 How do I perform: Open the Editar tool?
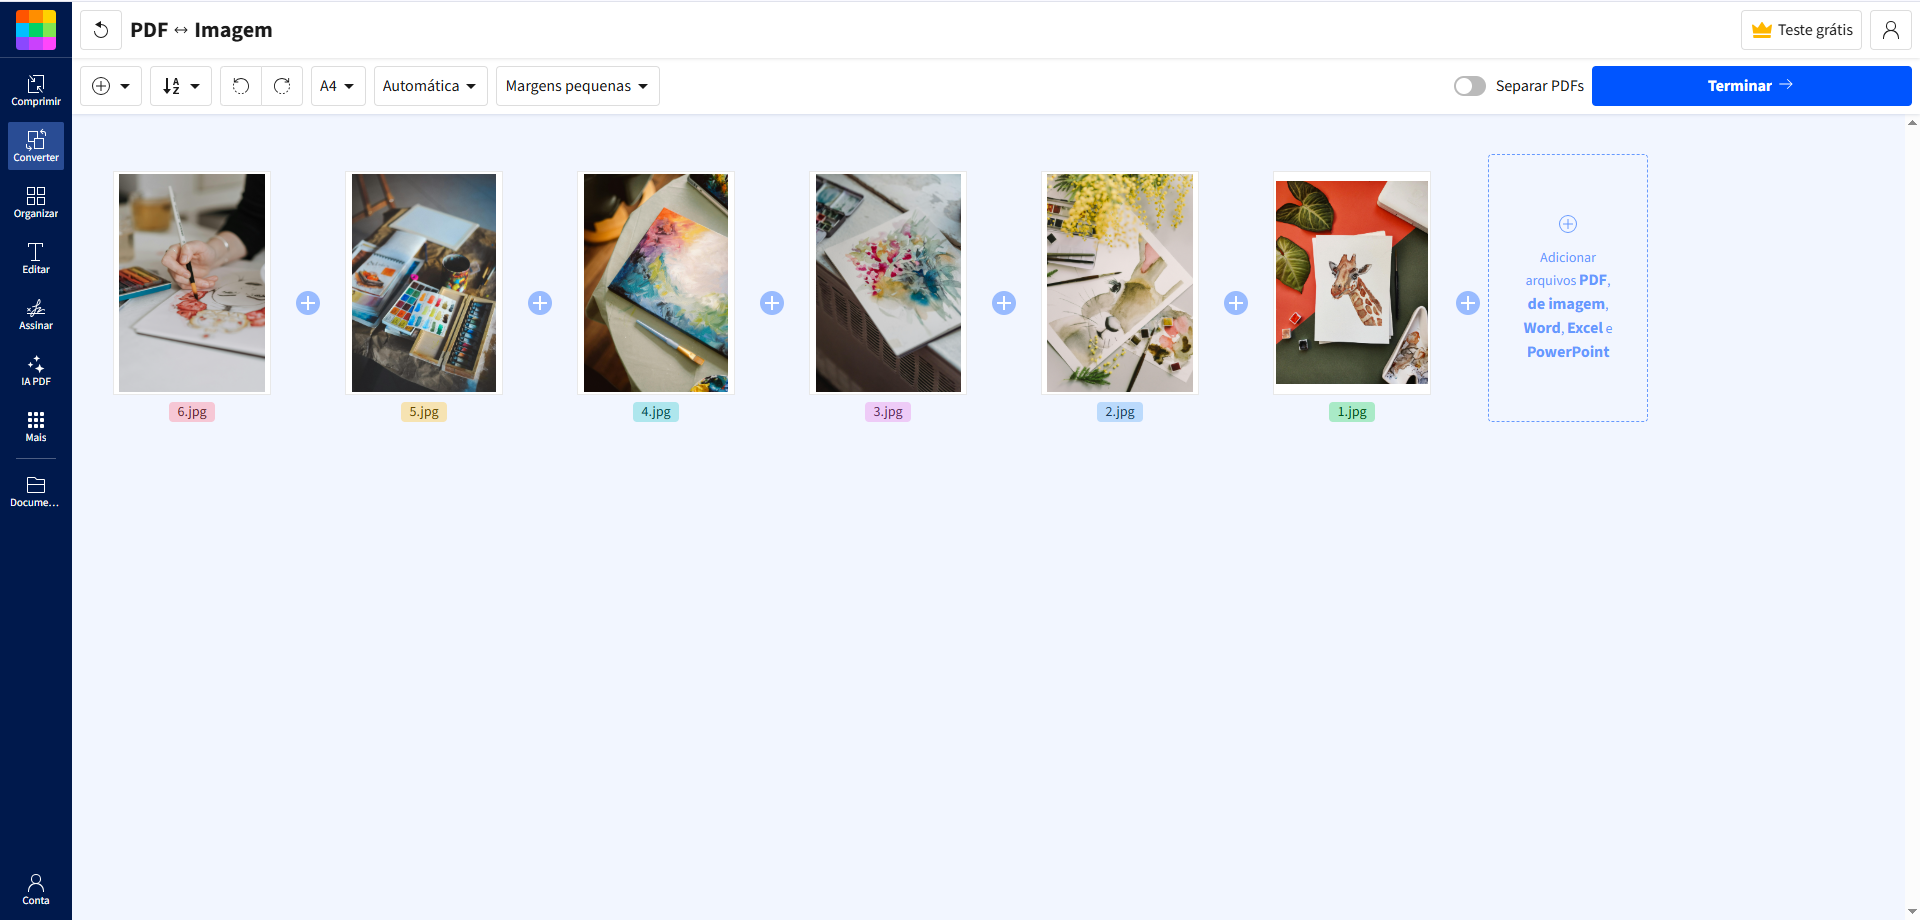[36, 258]
